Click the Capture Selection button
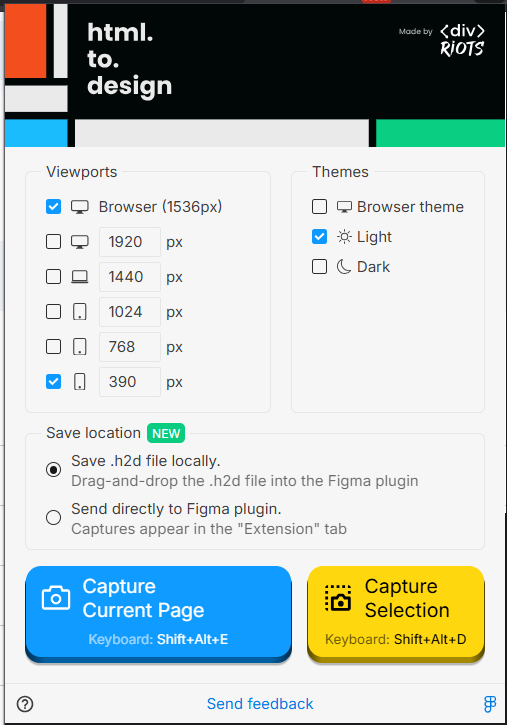The height and width of the screenshot is (725, 507). pos(396,613)
